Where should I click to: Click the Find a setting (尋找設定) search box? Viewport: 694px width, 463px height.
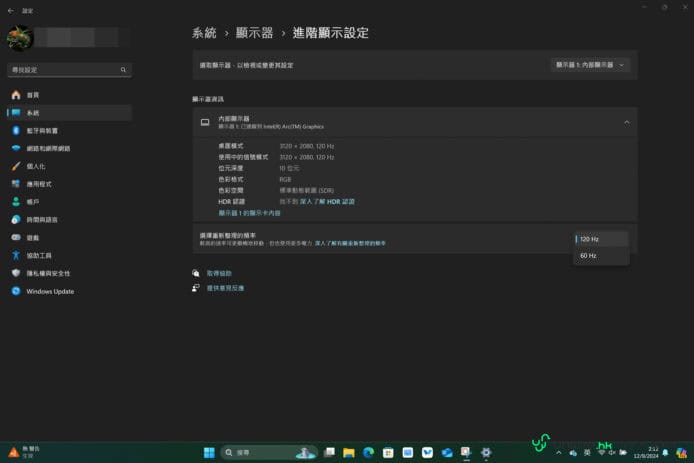point(68,70)
